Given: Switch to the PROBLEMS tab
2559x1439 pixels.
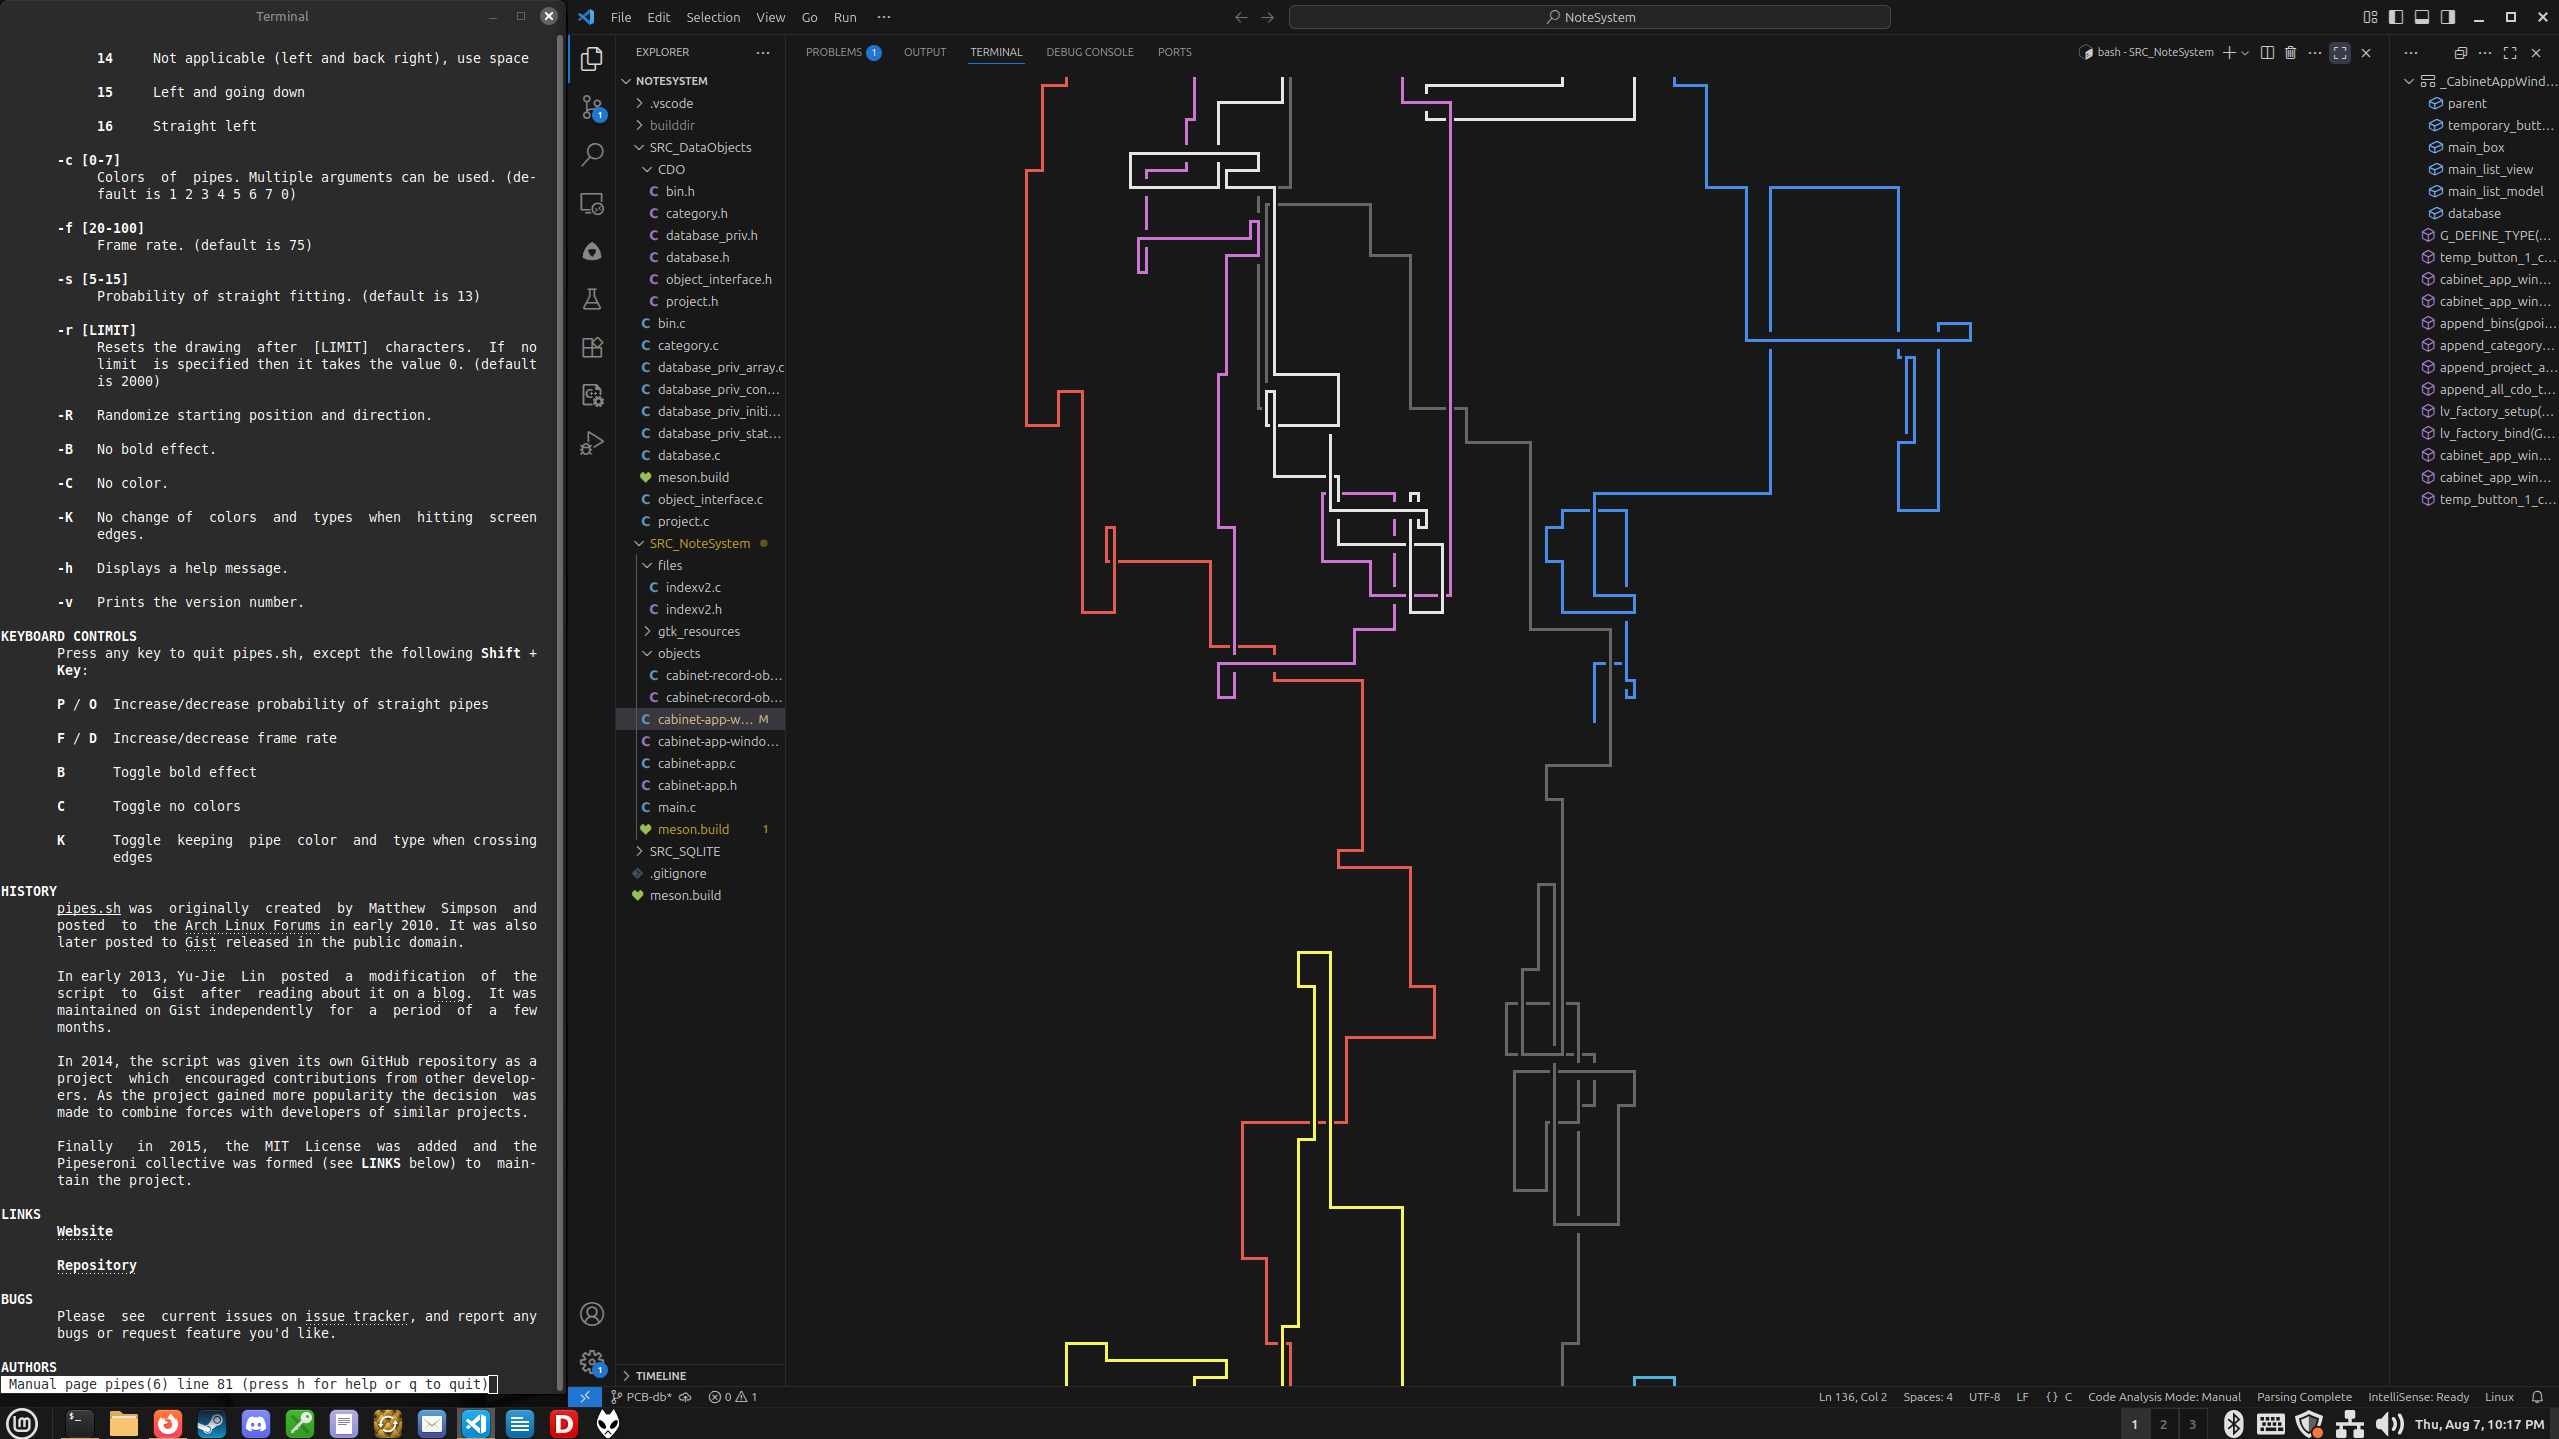Looking at the screenshot, I should 843,52.
